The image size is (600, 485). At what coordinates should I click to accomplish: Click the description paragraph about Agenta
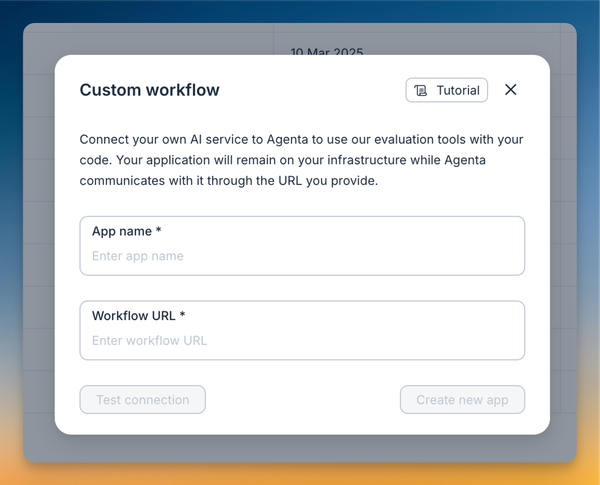300,160
